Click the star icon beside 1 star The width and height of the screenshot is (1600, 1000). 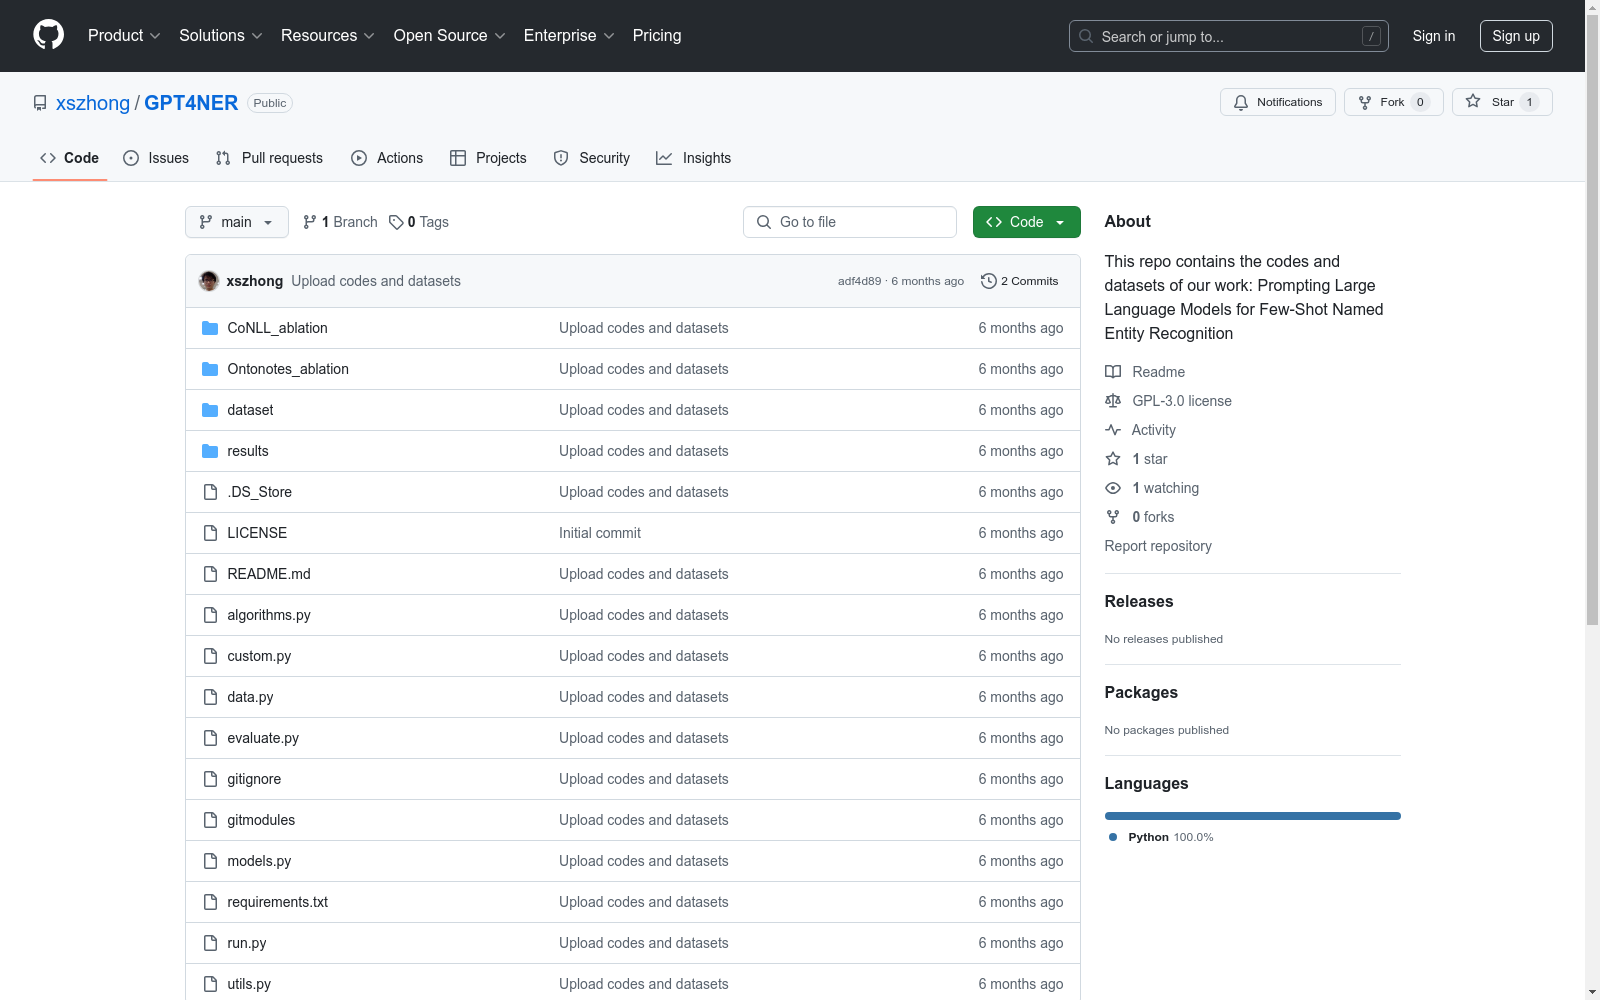[x=1113, y=459]
